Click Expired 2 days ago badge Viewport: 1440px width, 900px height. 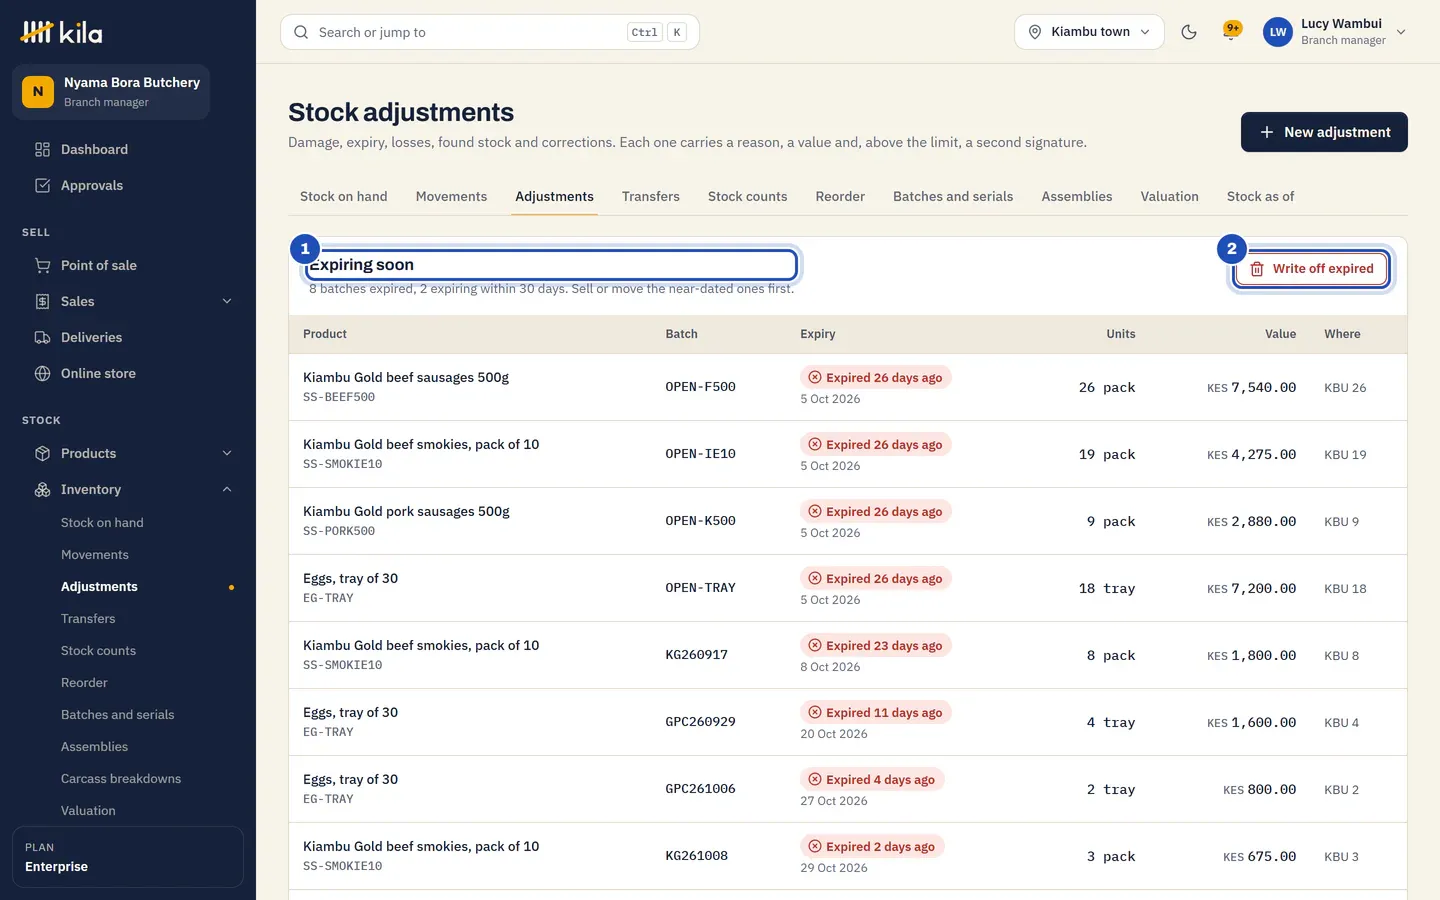(872, 847)
